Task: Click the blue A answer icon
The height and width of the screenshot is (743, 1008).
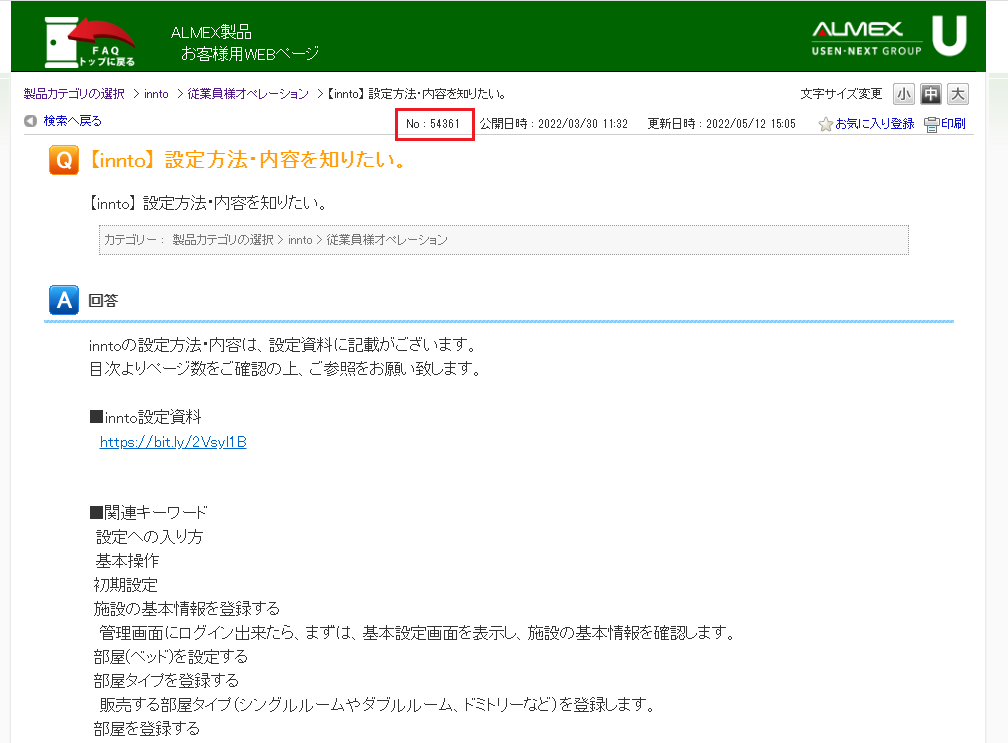Action: 63,300
